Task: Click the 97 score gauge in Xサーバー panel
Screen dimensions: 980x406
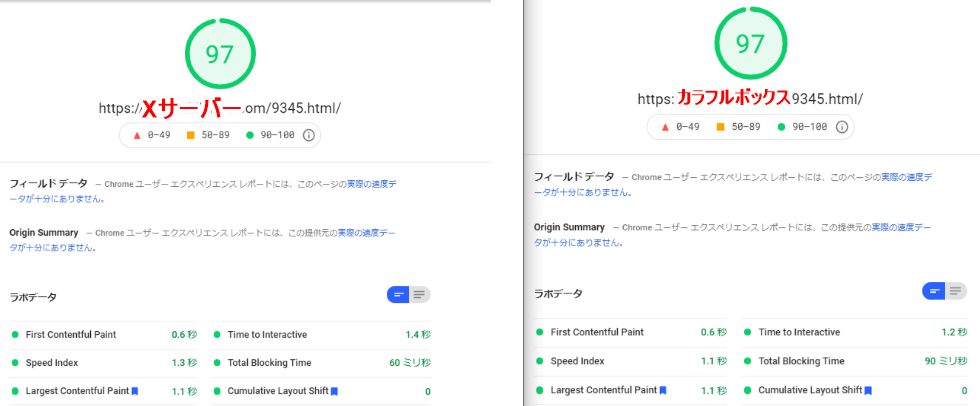Action: [220, 54]
